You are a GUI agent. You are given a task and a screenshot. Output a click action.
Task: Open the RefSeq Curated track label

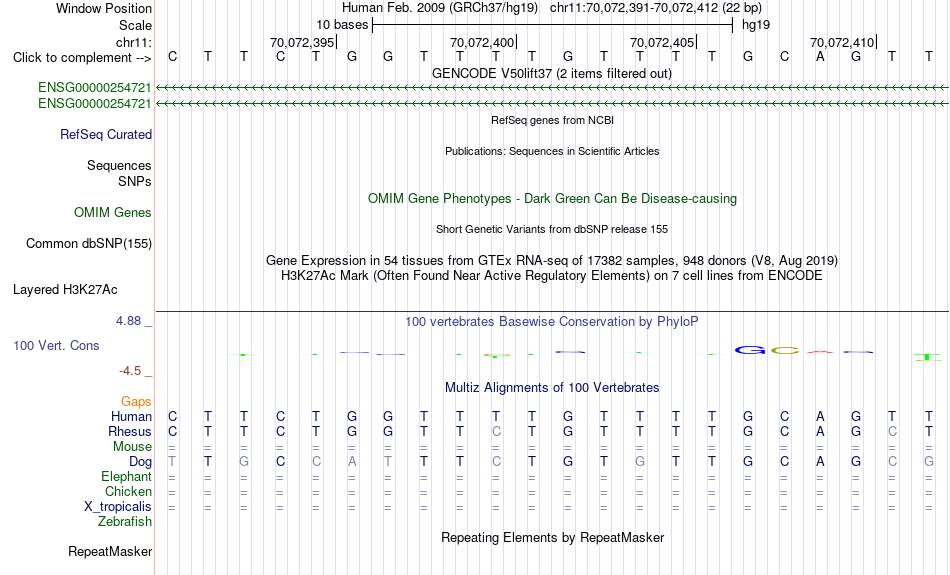[105, 135]
